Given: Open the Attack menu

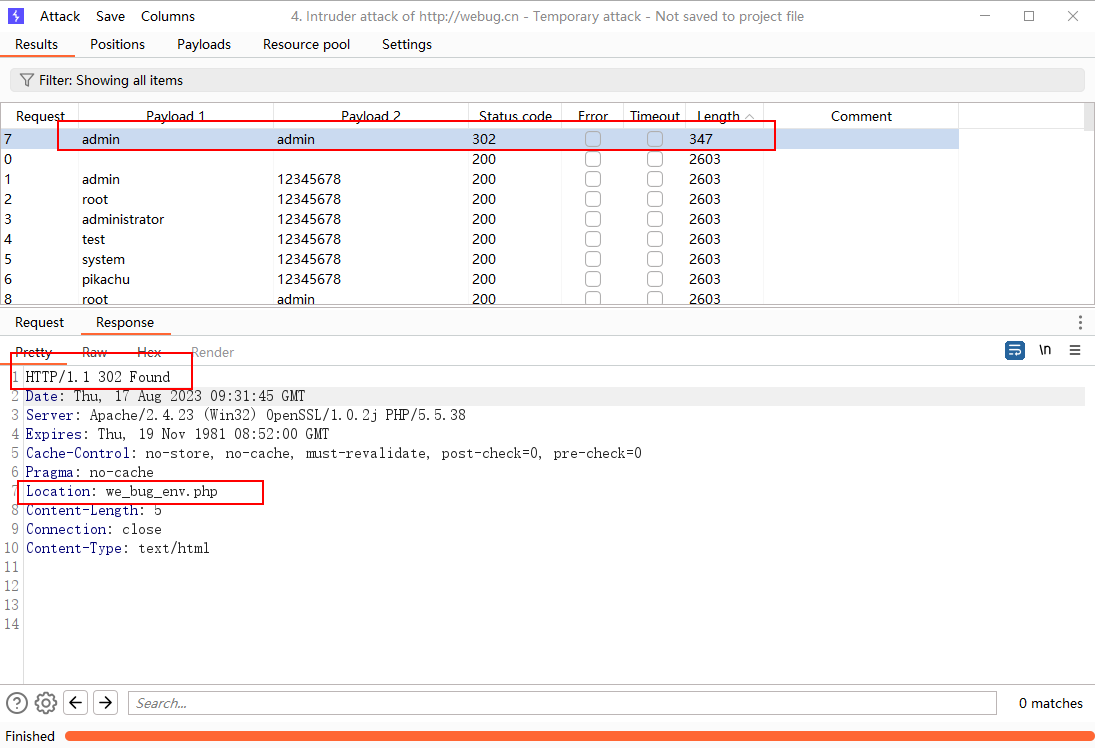Looking at the screenshot, I should pos(60,16).
